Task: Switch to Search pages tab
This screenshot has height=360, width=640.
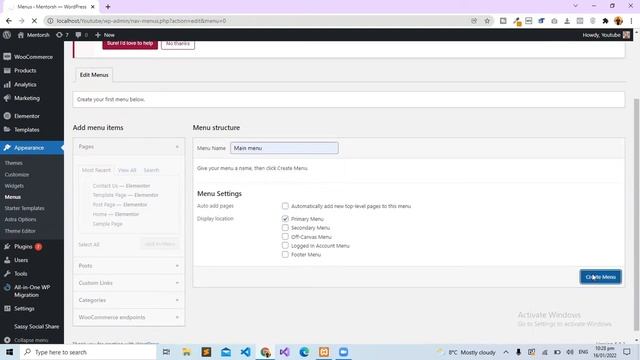Action: coord(151,170)
